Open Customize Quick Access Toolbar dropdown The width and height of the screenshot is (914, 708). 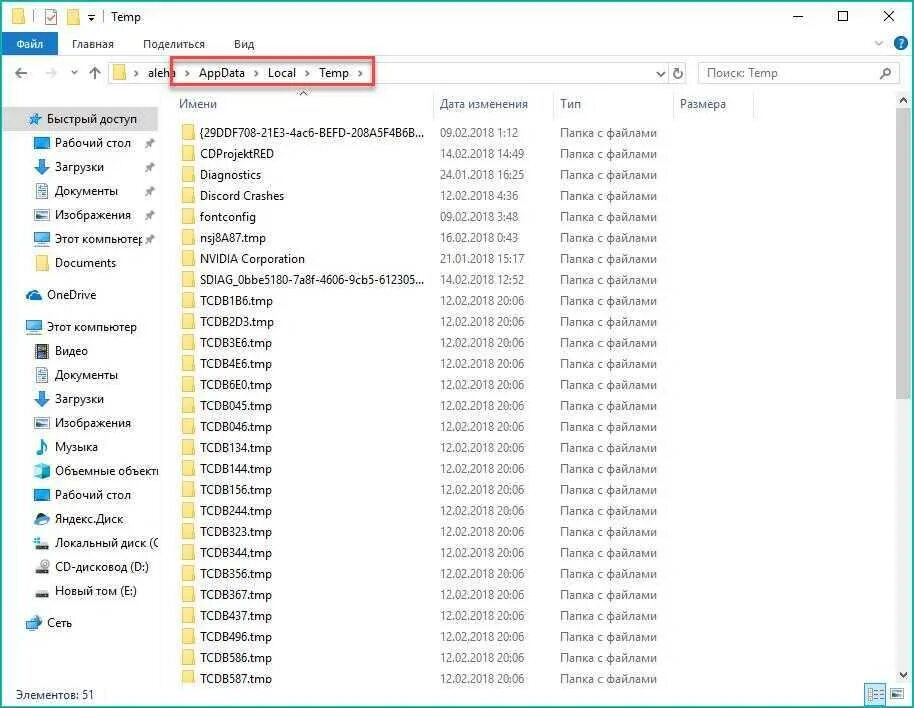(91, 17)
